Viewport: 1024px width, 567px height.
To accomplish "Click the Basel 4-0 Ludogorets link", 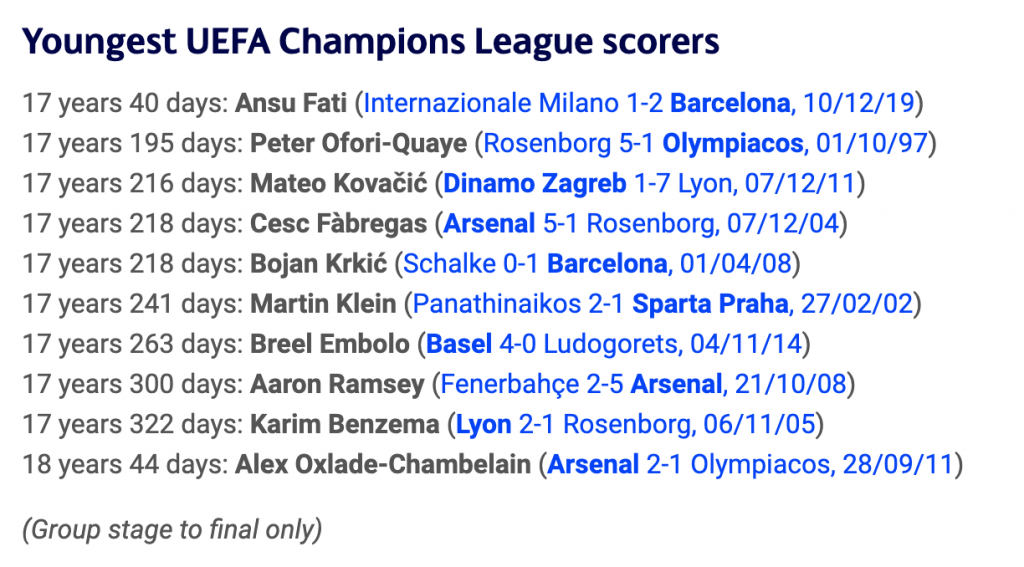I will point(613,344).
